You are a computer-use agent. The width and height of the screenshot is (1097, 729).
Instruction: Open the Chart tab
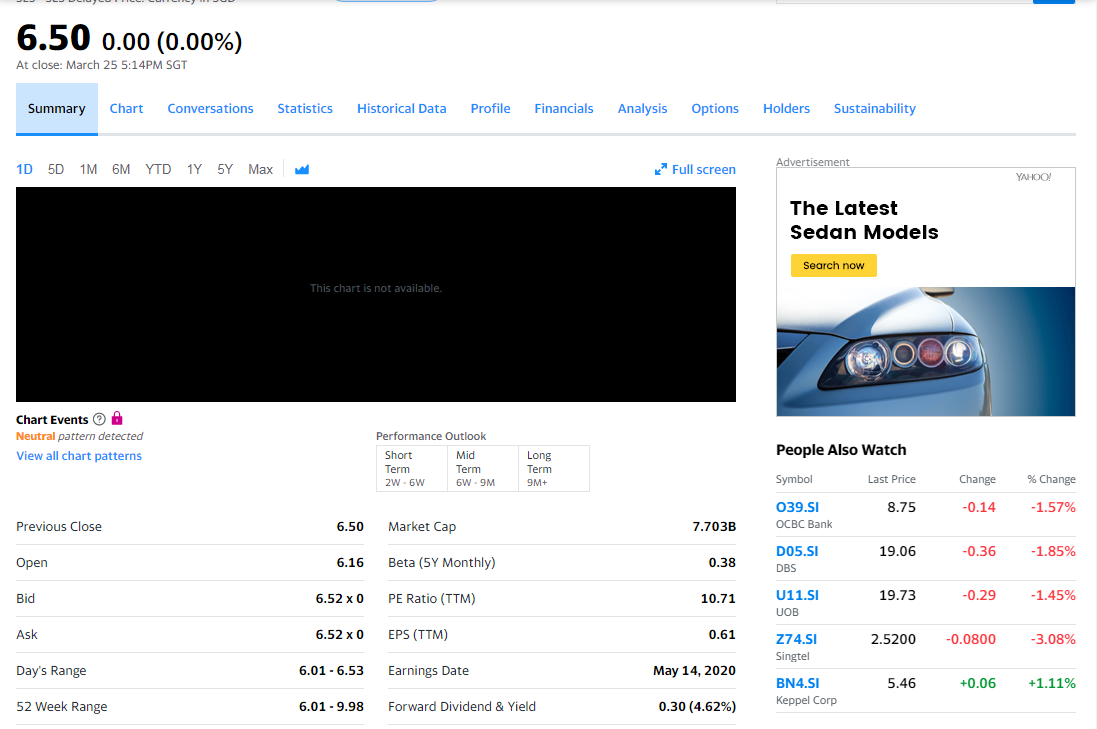[126, 108]
